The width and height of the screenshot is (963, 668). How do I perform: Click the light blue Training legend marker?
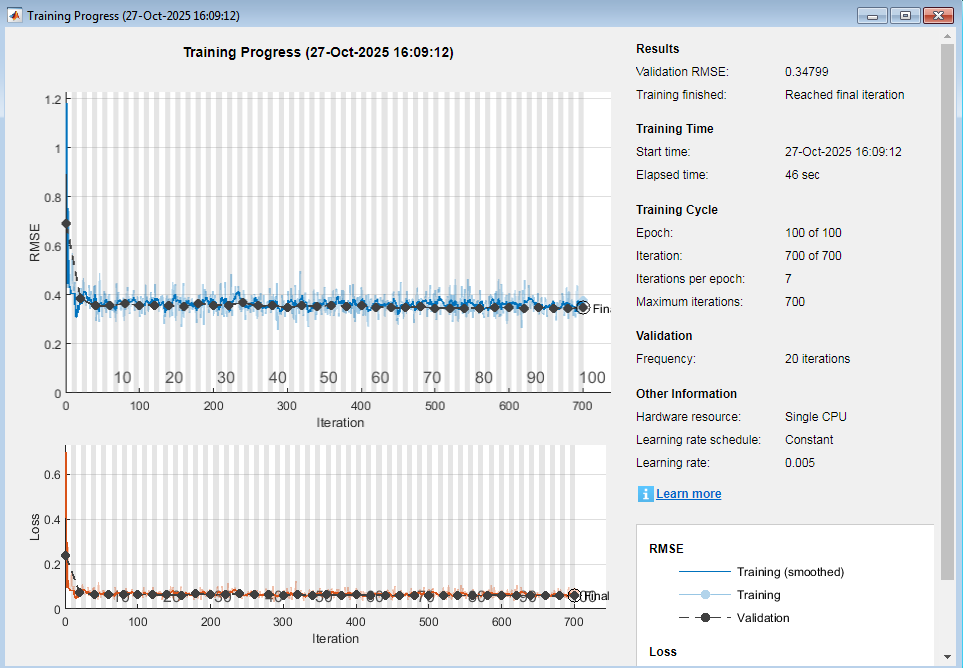click(705, 595)
